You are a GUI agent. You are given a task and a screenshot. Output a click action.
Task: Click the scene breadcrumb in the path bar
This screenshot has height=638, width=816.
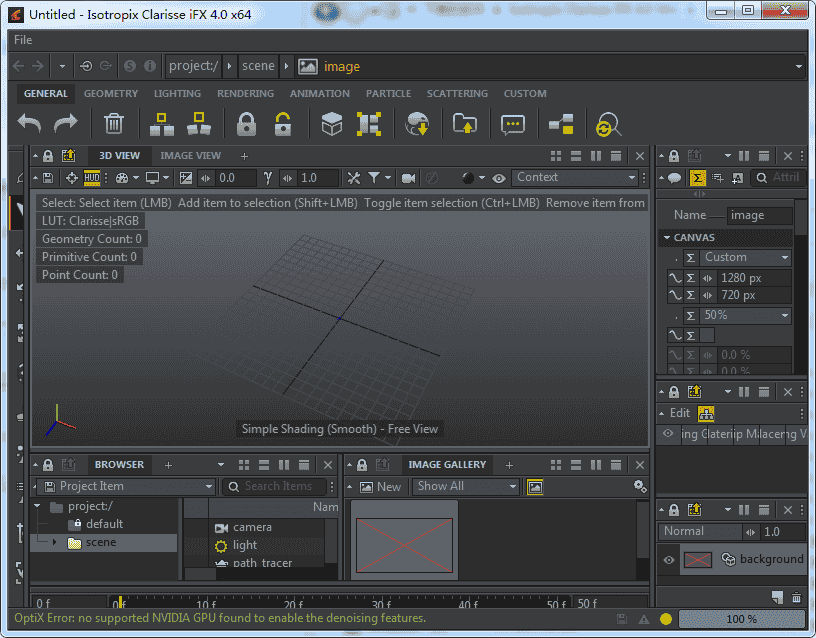point(258,65)
